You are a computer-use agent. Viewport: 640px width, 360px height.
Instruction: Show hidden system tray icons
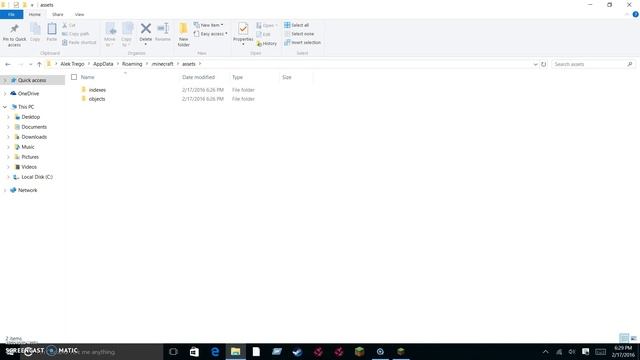545,351
